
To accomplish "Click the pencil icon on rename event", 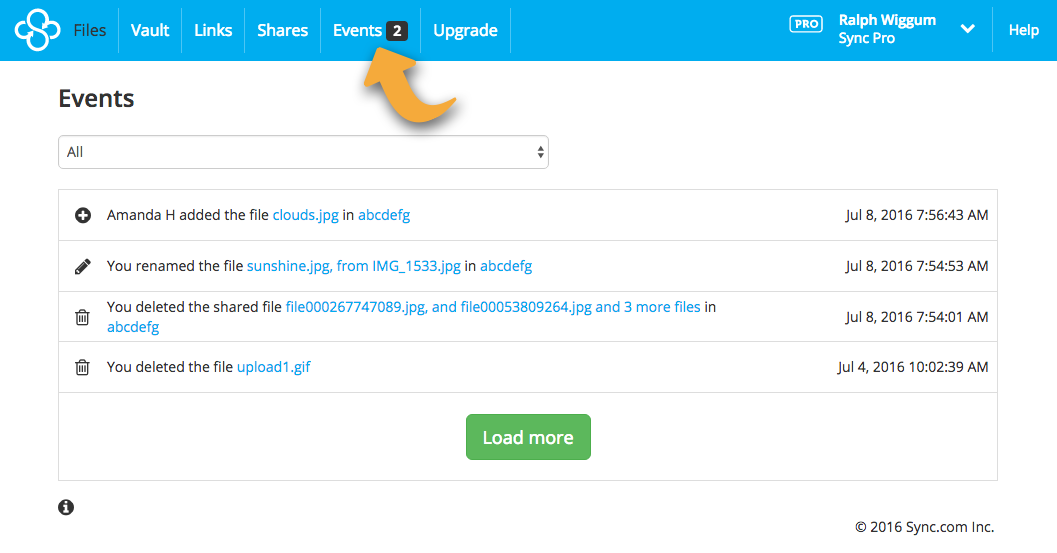I will 83,267.
